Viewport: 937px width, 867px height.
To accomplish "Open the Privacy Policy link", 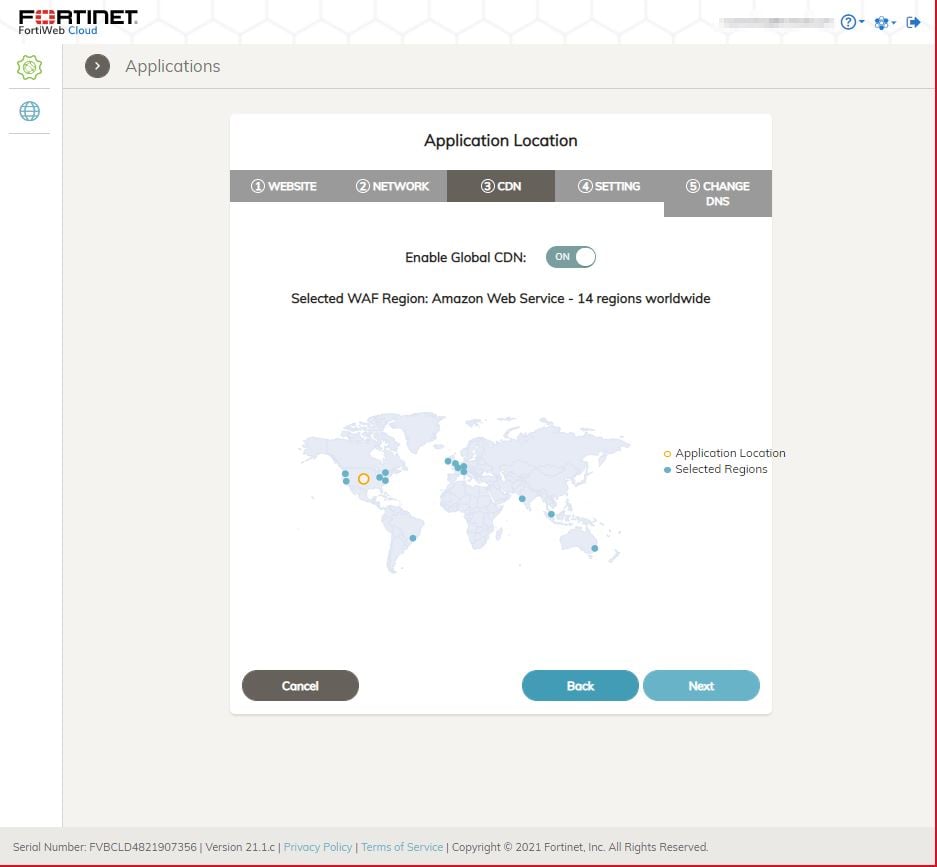I will (x=318, y=847).
